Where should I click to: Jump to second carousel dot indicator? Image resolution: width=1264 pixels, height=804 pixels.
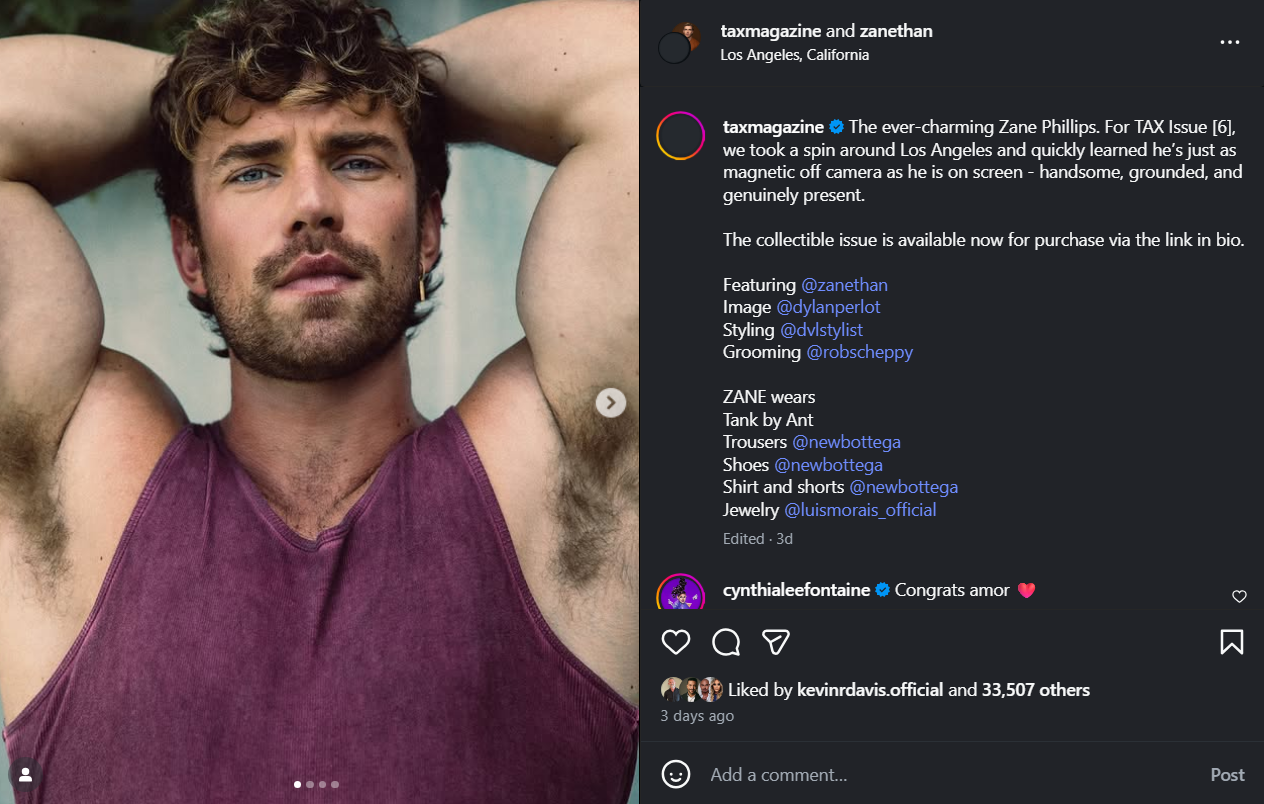[310, 785]
